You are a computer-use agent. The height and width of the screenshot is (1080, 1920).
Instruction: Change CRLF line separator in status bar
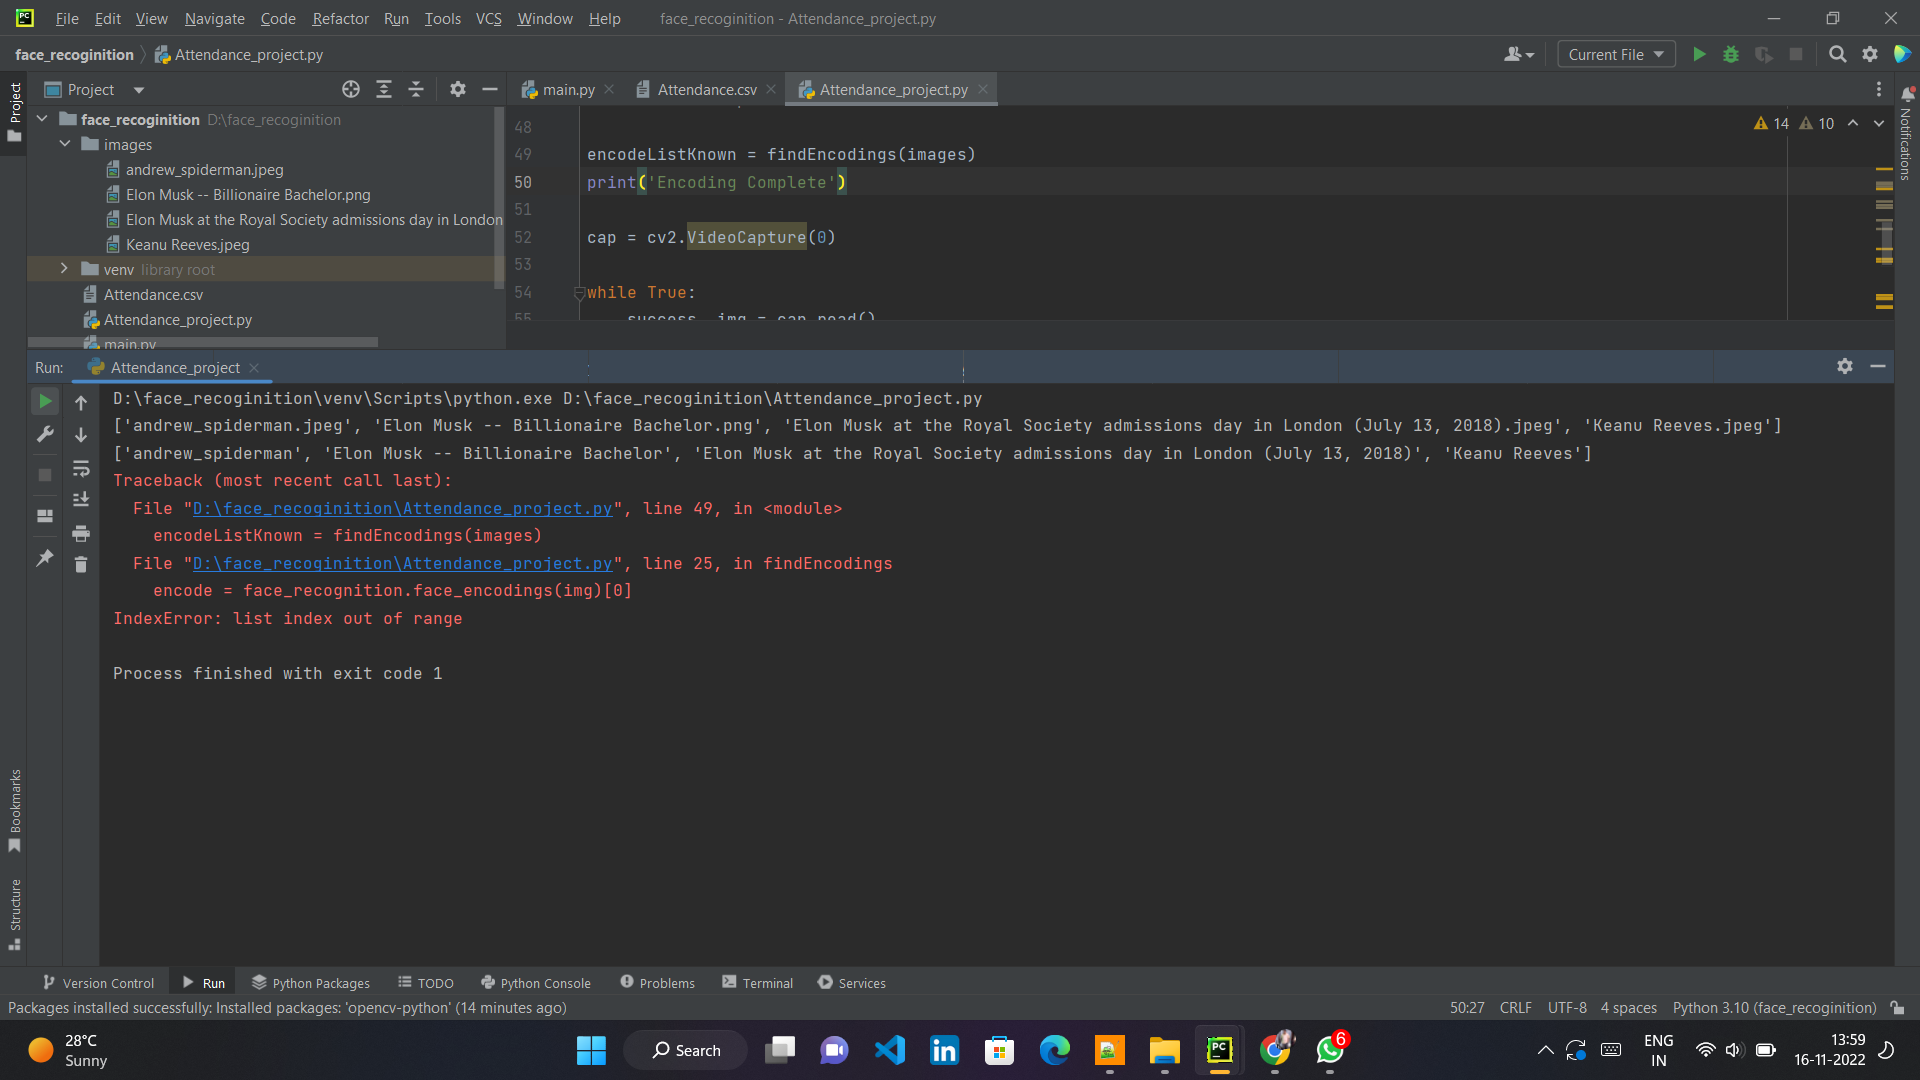[x=1515, y=1007]
